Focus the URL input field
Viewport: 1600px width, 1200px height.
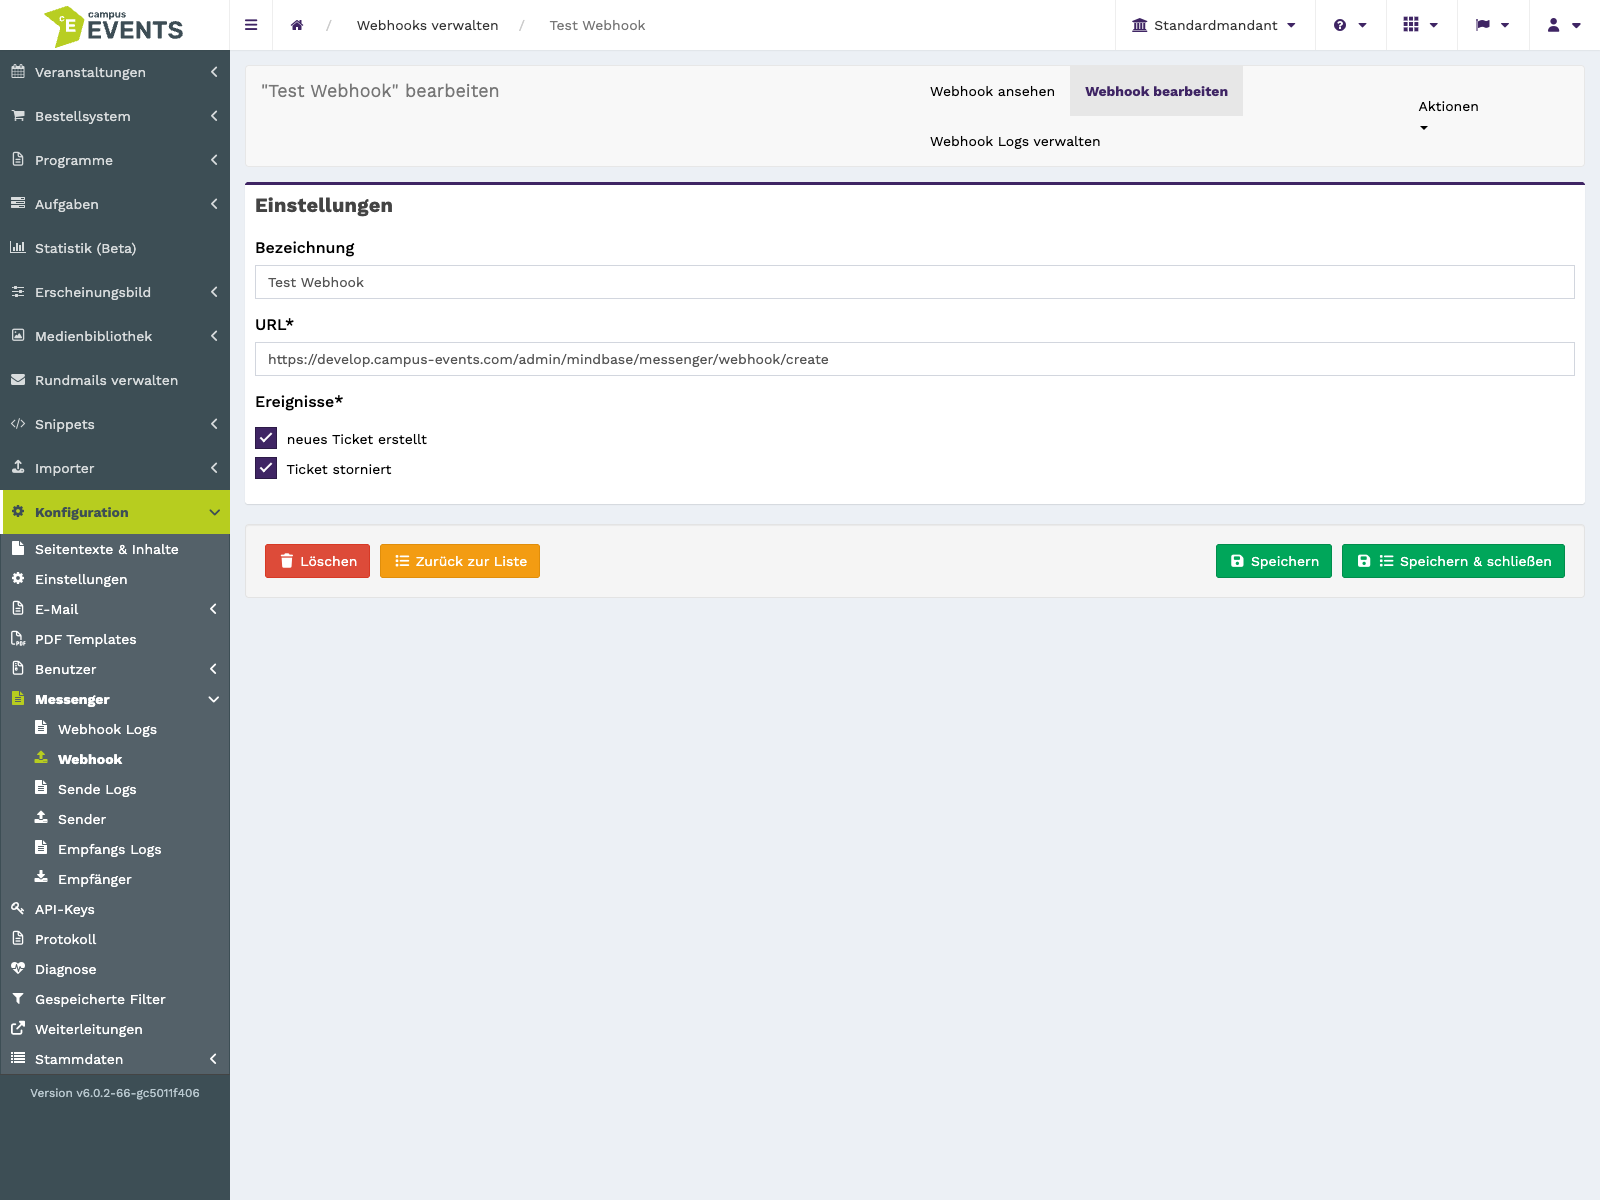coord(915,359)
